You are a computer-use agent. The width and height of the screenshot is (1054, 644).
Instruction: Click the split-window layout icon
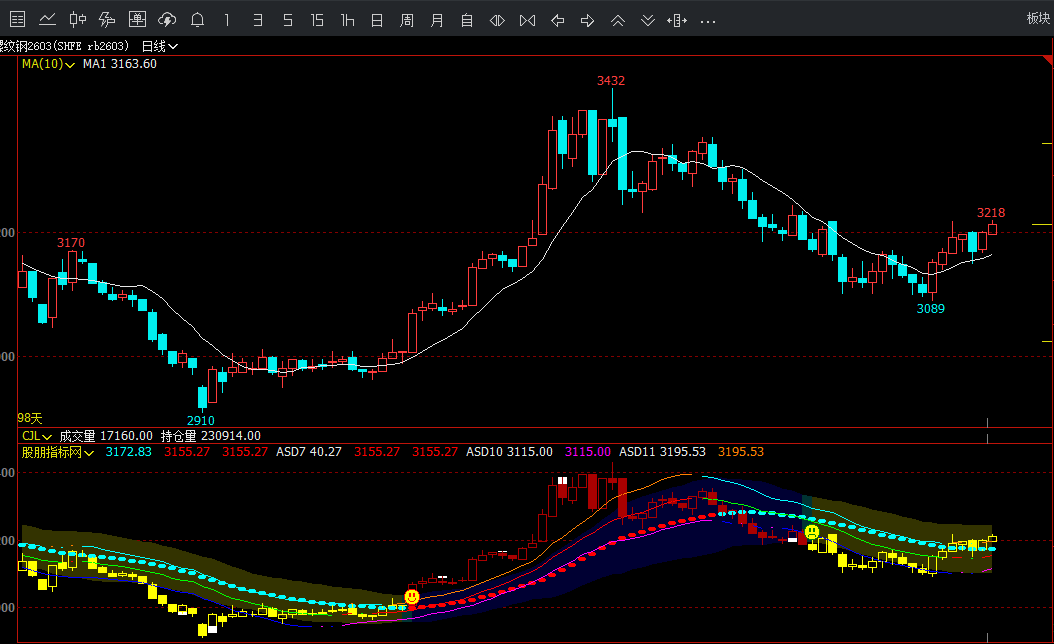pos(677,21)
